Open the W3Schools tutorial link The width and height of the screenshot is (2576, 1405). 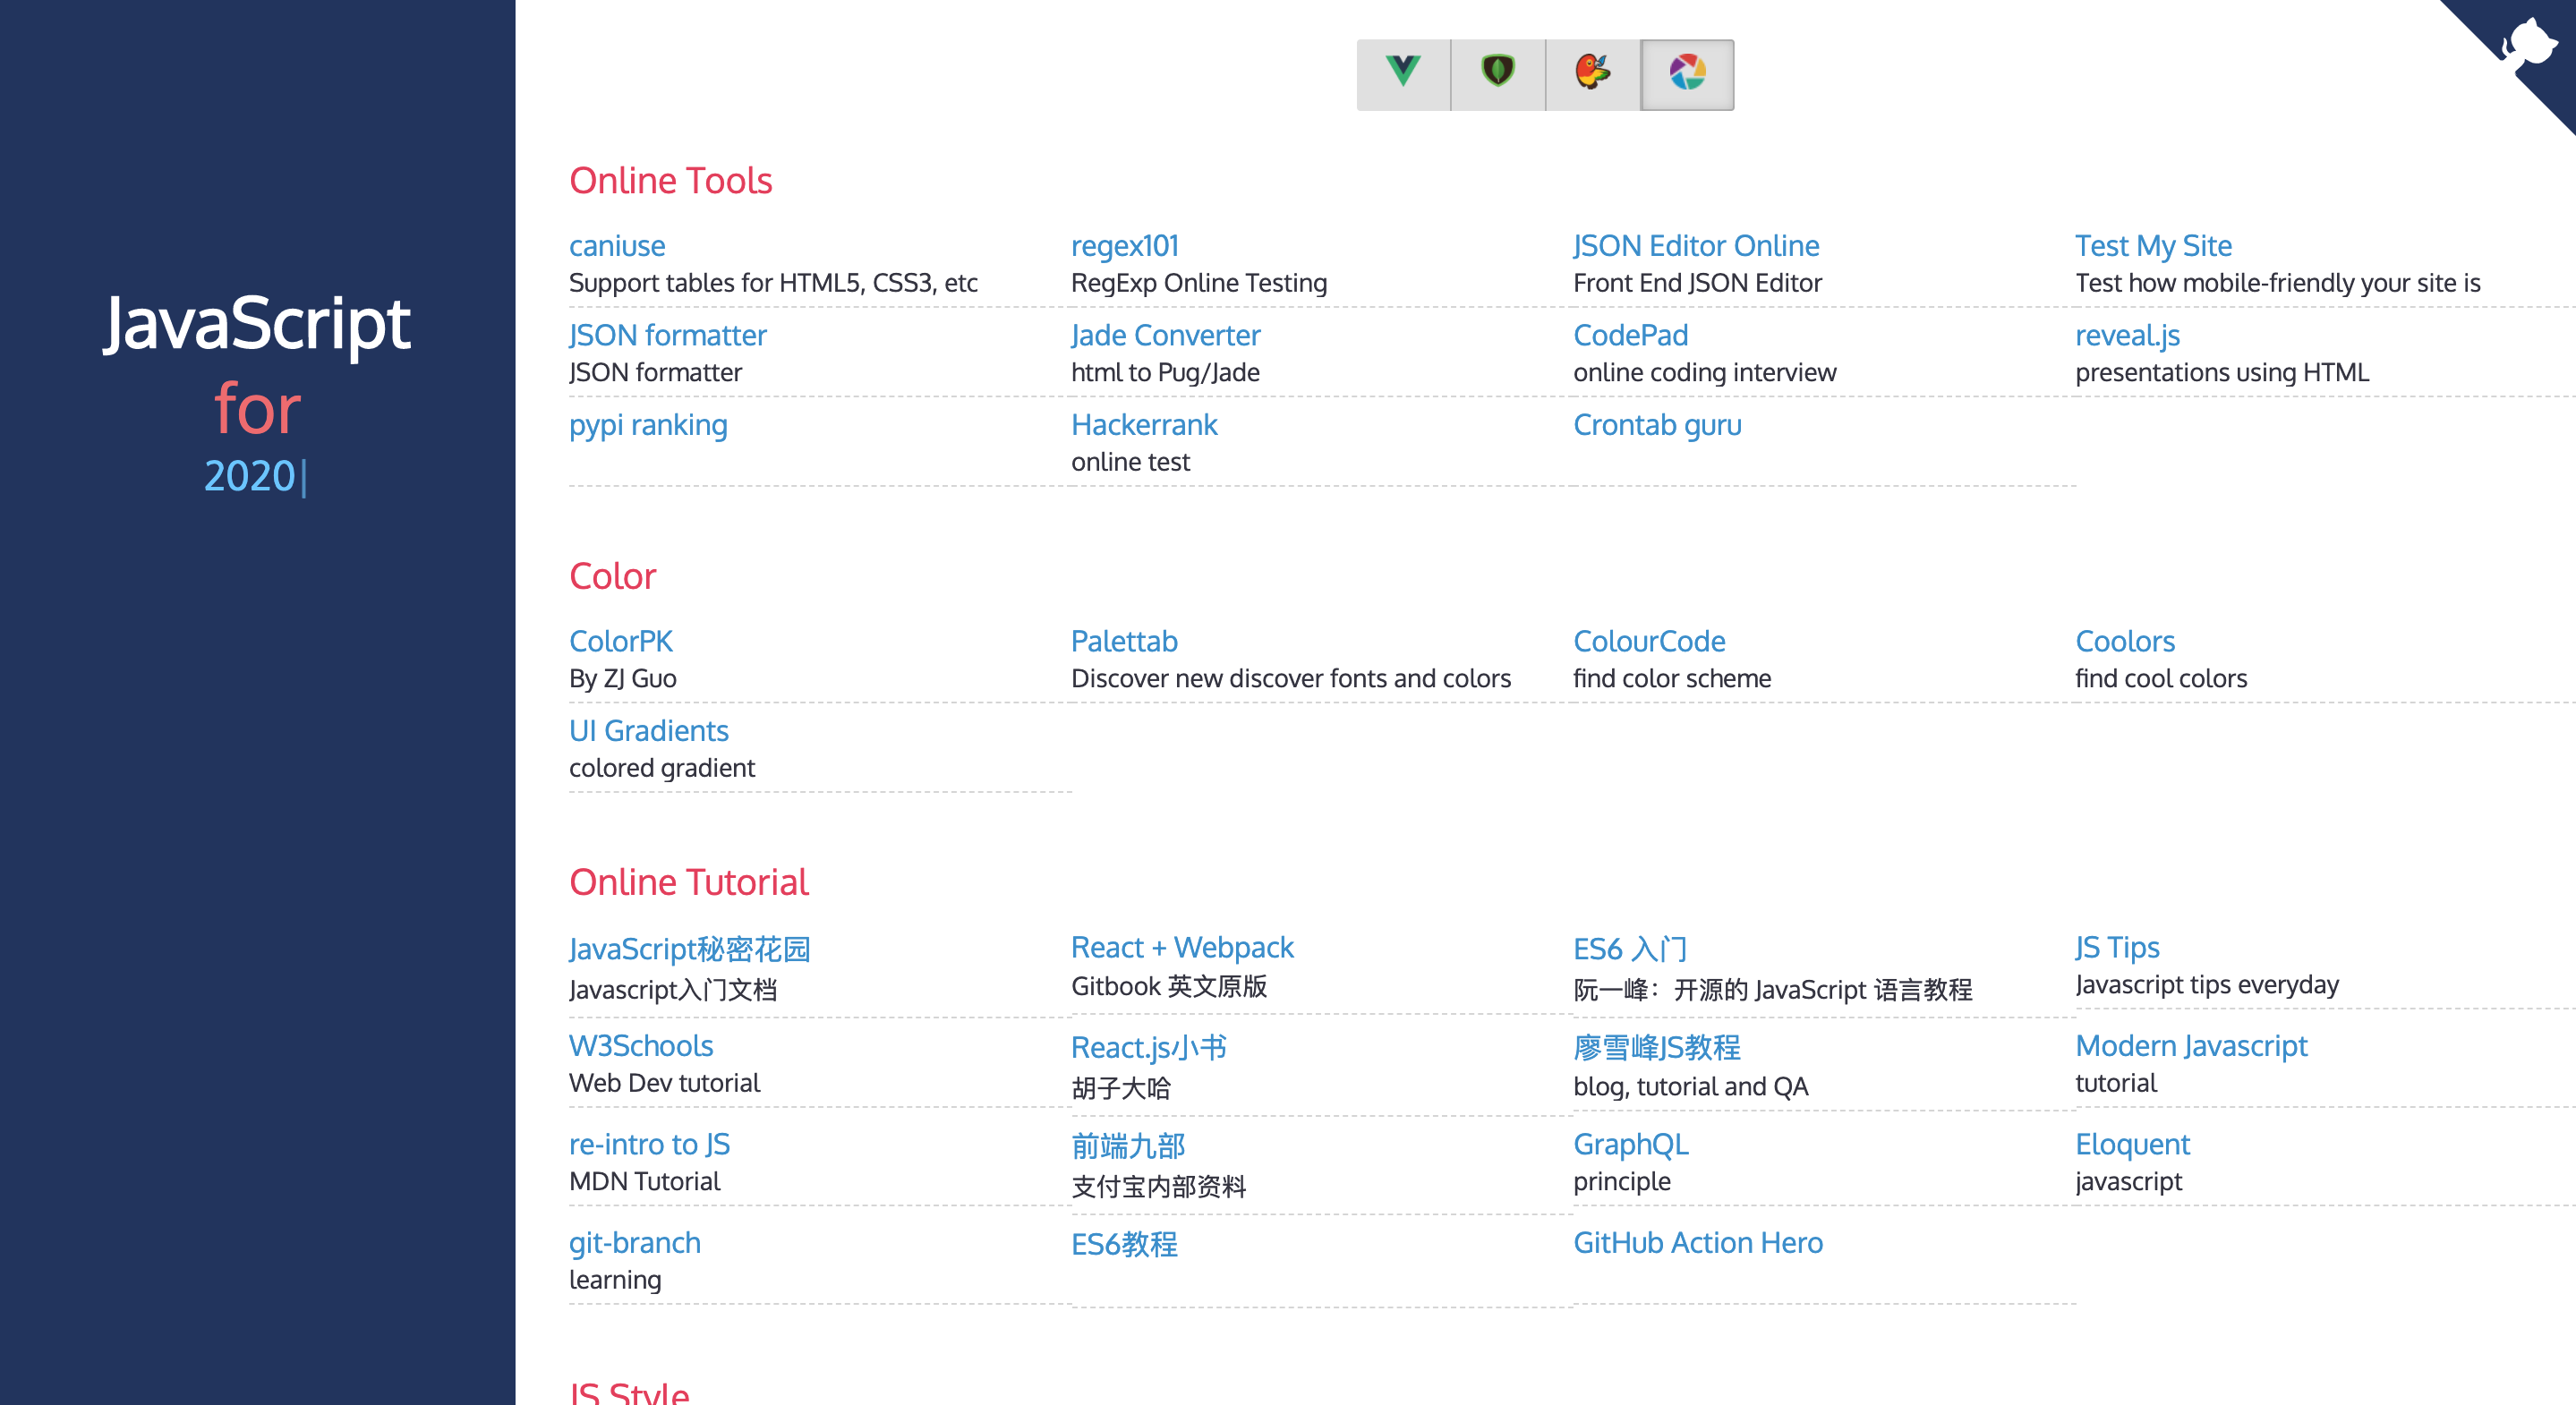pos(640,1046)
